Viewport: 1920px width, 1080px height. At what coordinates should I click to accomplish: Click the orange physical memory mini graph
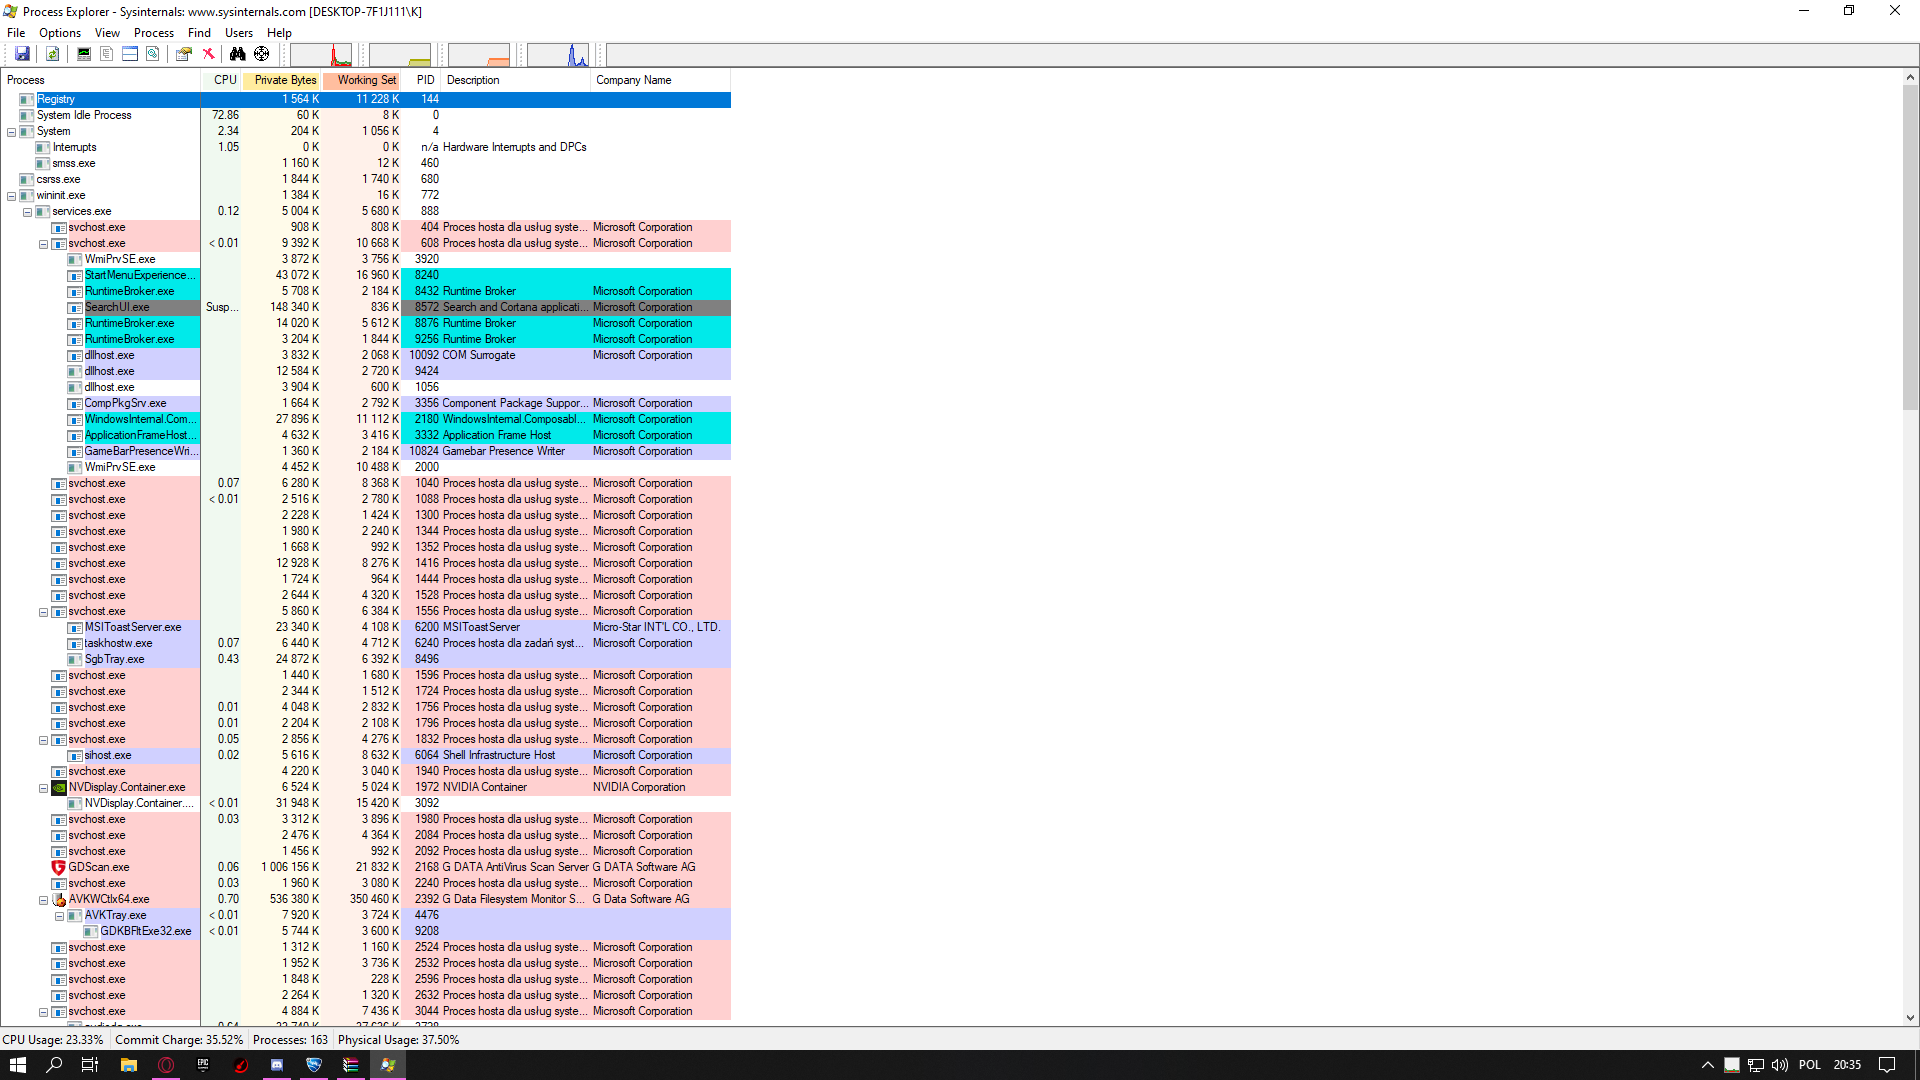[x=479, y=55]
